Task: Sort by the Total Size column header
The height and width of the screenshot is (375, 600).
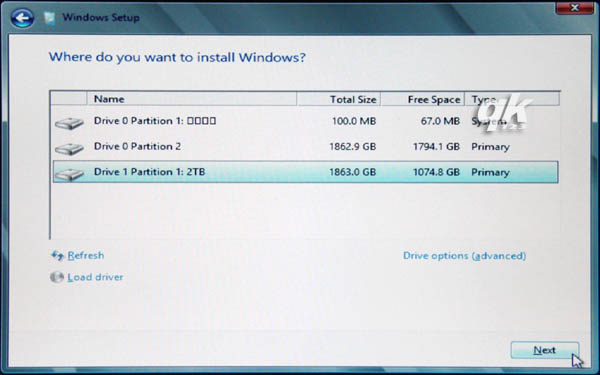Action: [339, 99]
